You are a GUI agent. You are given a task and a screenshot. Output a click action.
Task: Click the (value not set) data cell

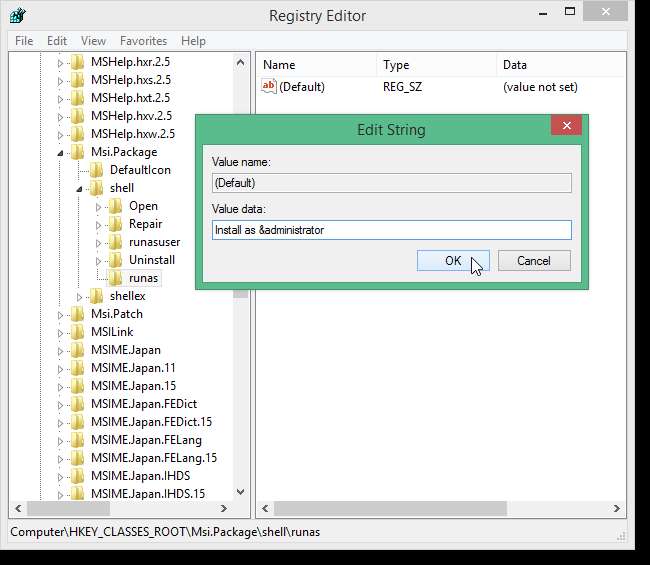pos(540,87)
